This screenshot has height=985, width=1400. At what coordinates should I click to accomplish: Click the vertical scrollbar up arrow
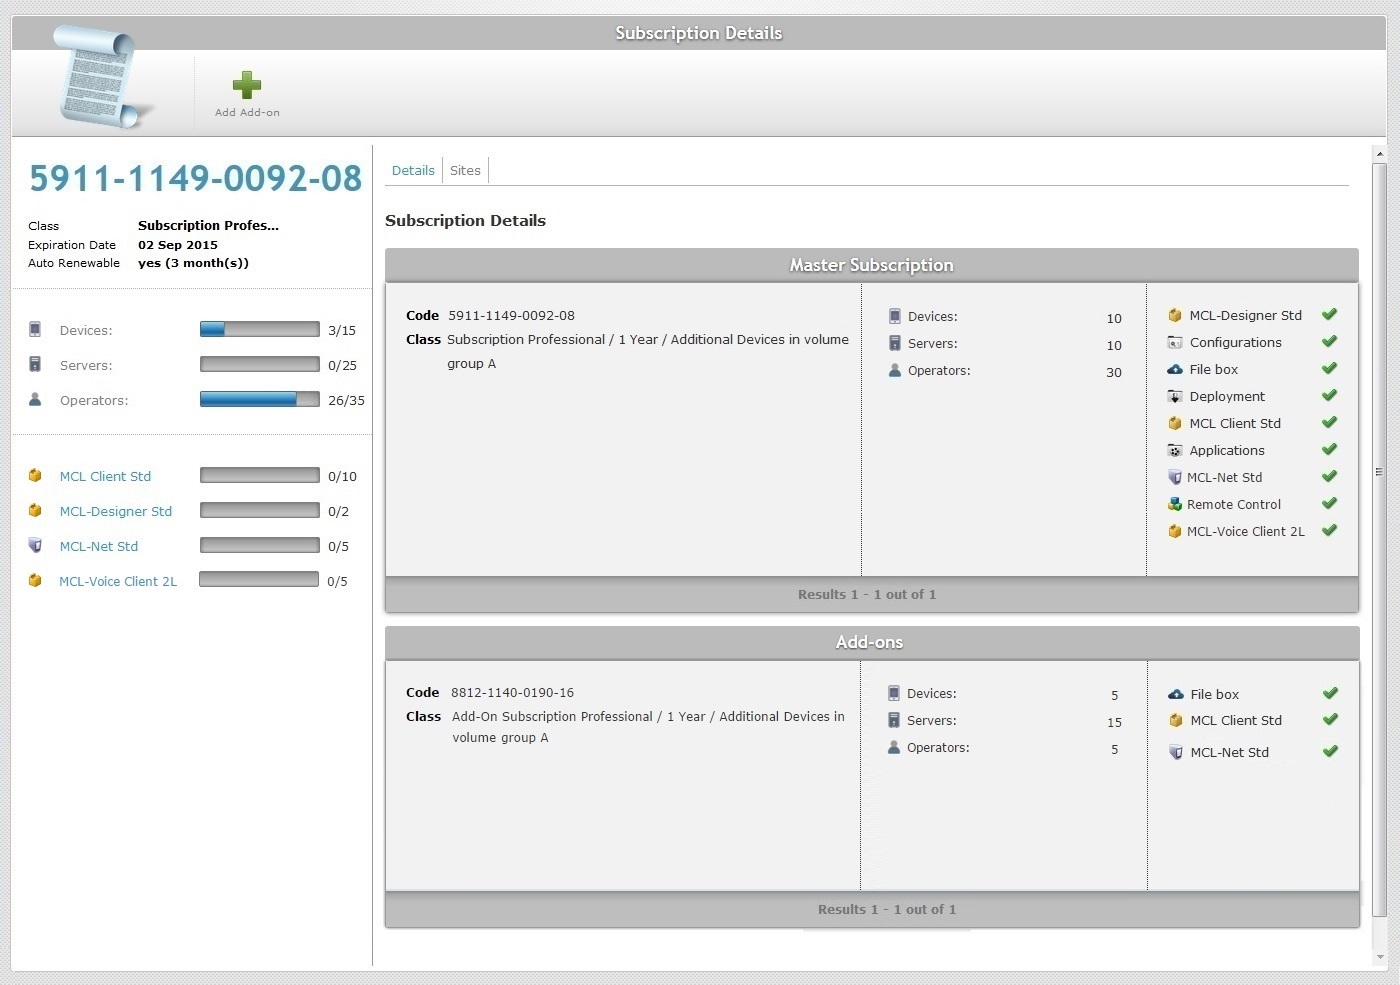[x=1380, y=154]
